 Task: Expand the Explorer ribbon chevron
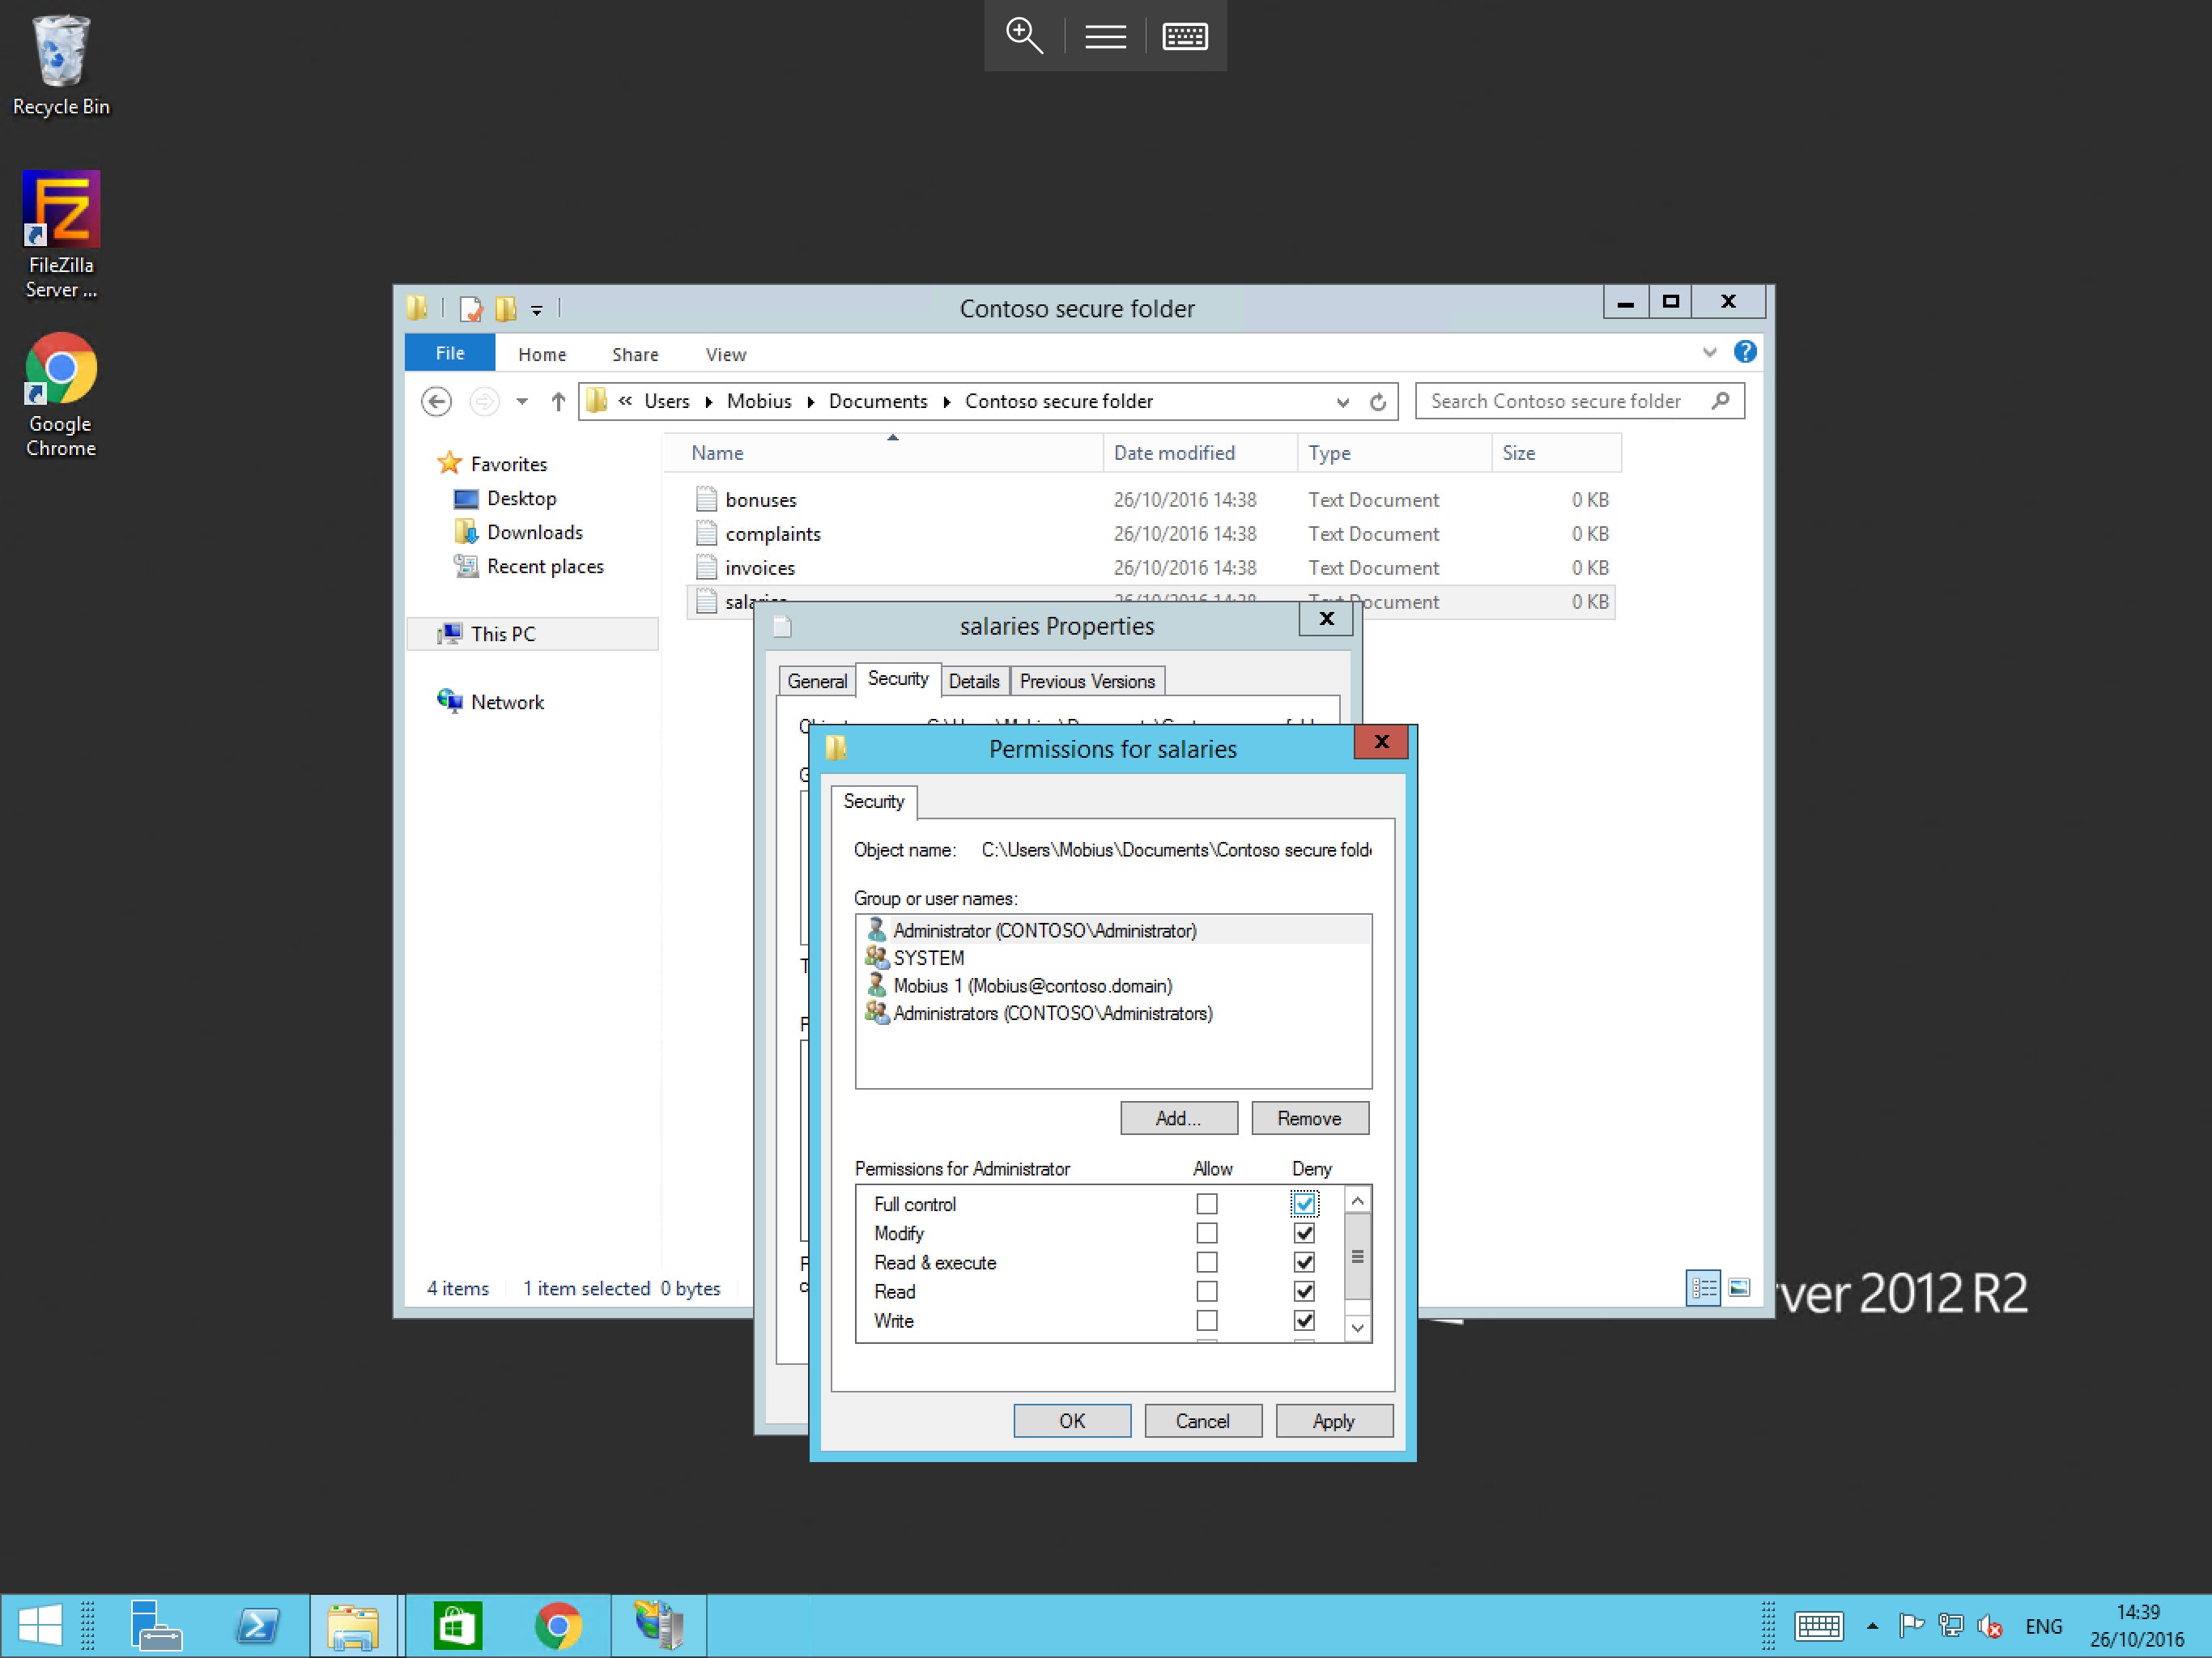pyautogui.click(x=1709, y=352)
